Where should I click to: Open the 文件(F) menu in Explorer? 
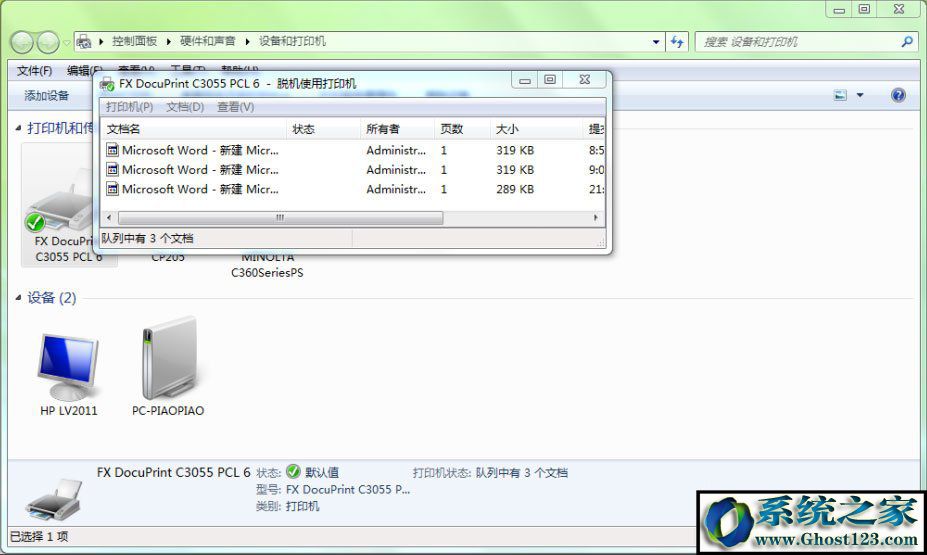pyautogui.click(x=34, y=71)
